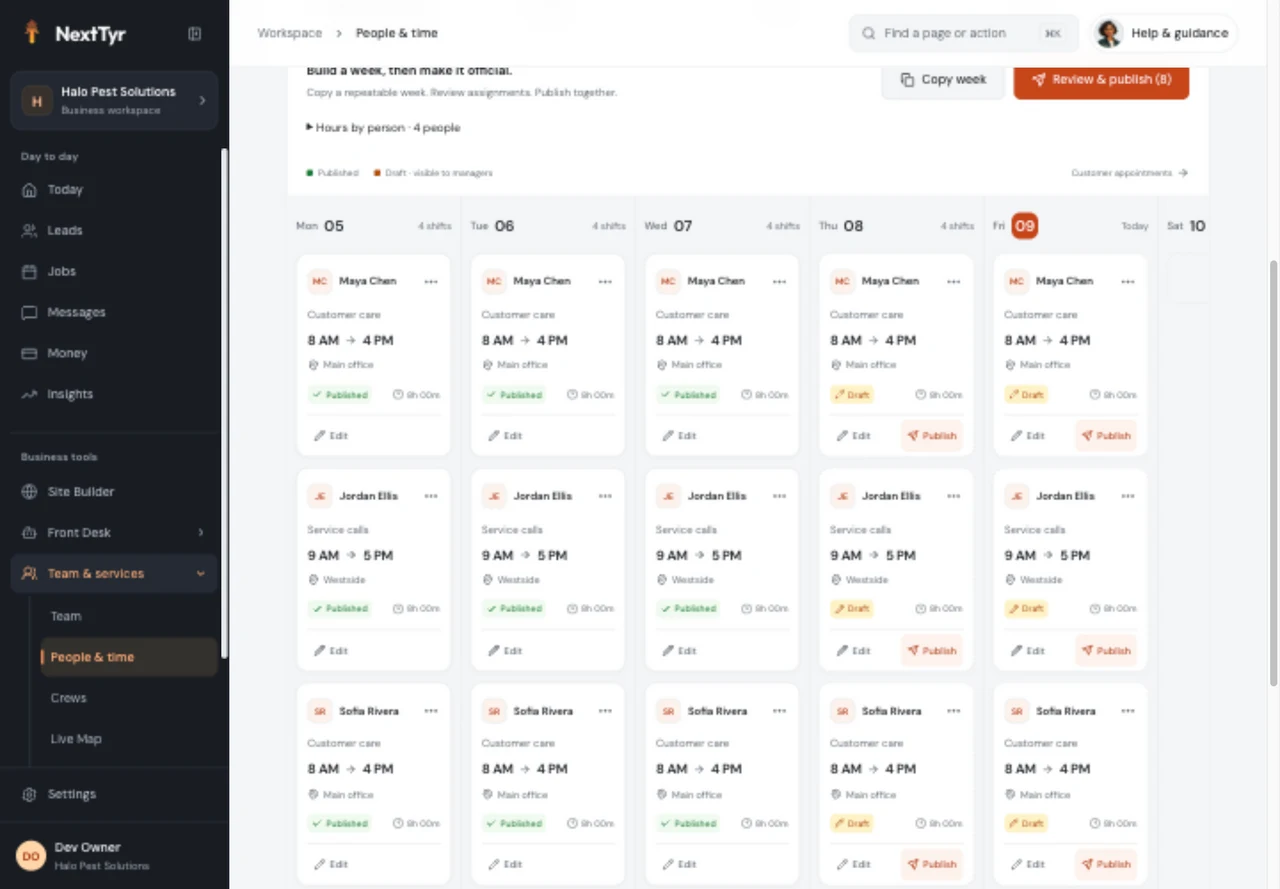This screenshot has width=1280, height=889.
Task: Open Sofia Rivera's Tuesday 06 shift options menu
Action: pyautogui.click(x=605, y=711)
